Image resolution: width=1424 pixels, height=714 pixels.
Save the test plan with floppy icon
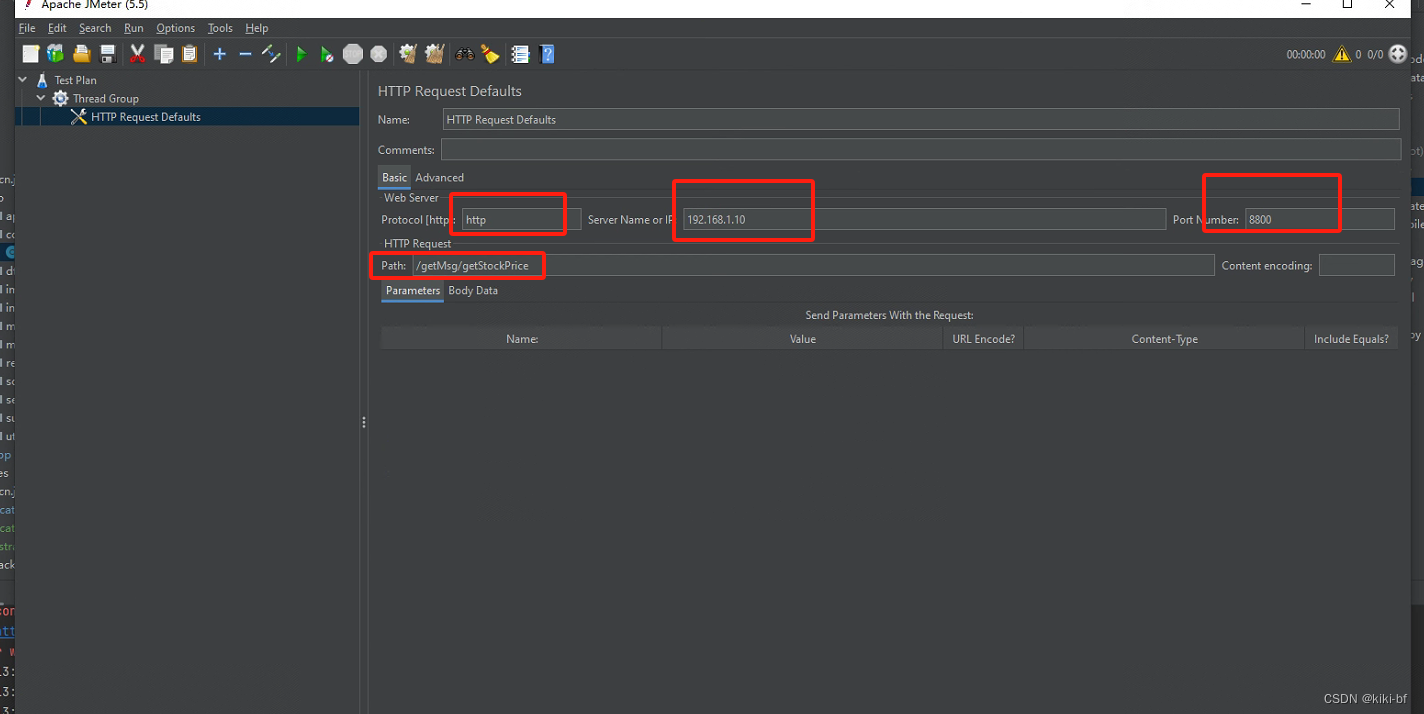108,54
